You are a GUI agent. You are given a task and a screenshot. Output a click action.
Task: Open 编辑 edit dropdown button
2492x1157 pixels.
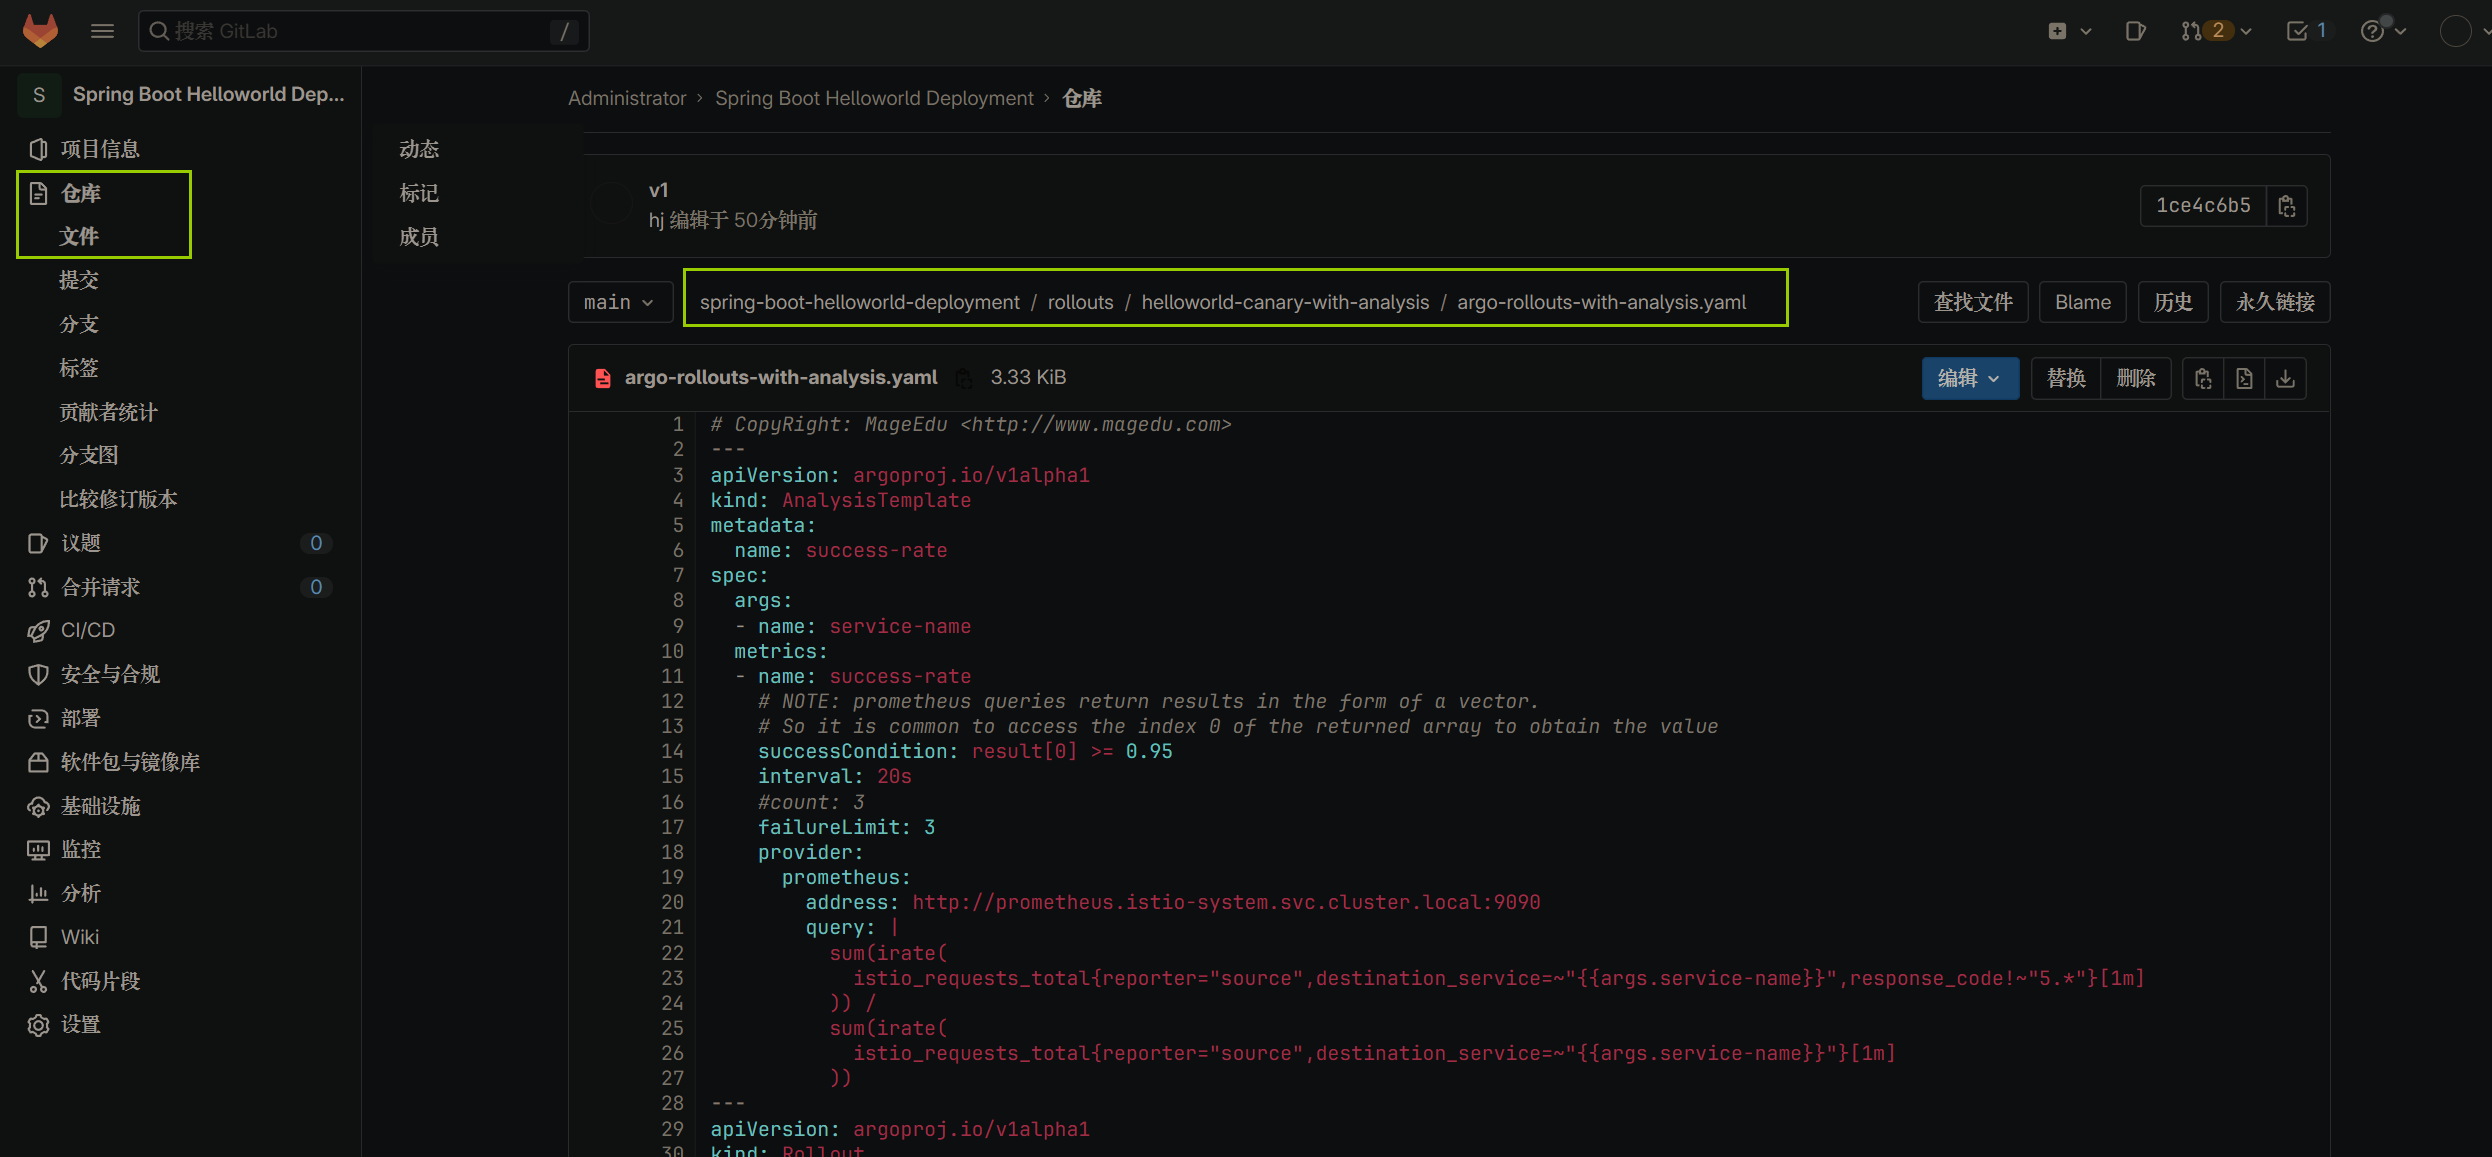click(x=1970, y=378)
